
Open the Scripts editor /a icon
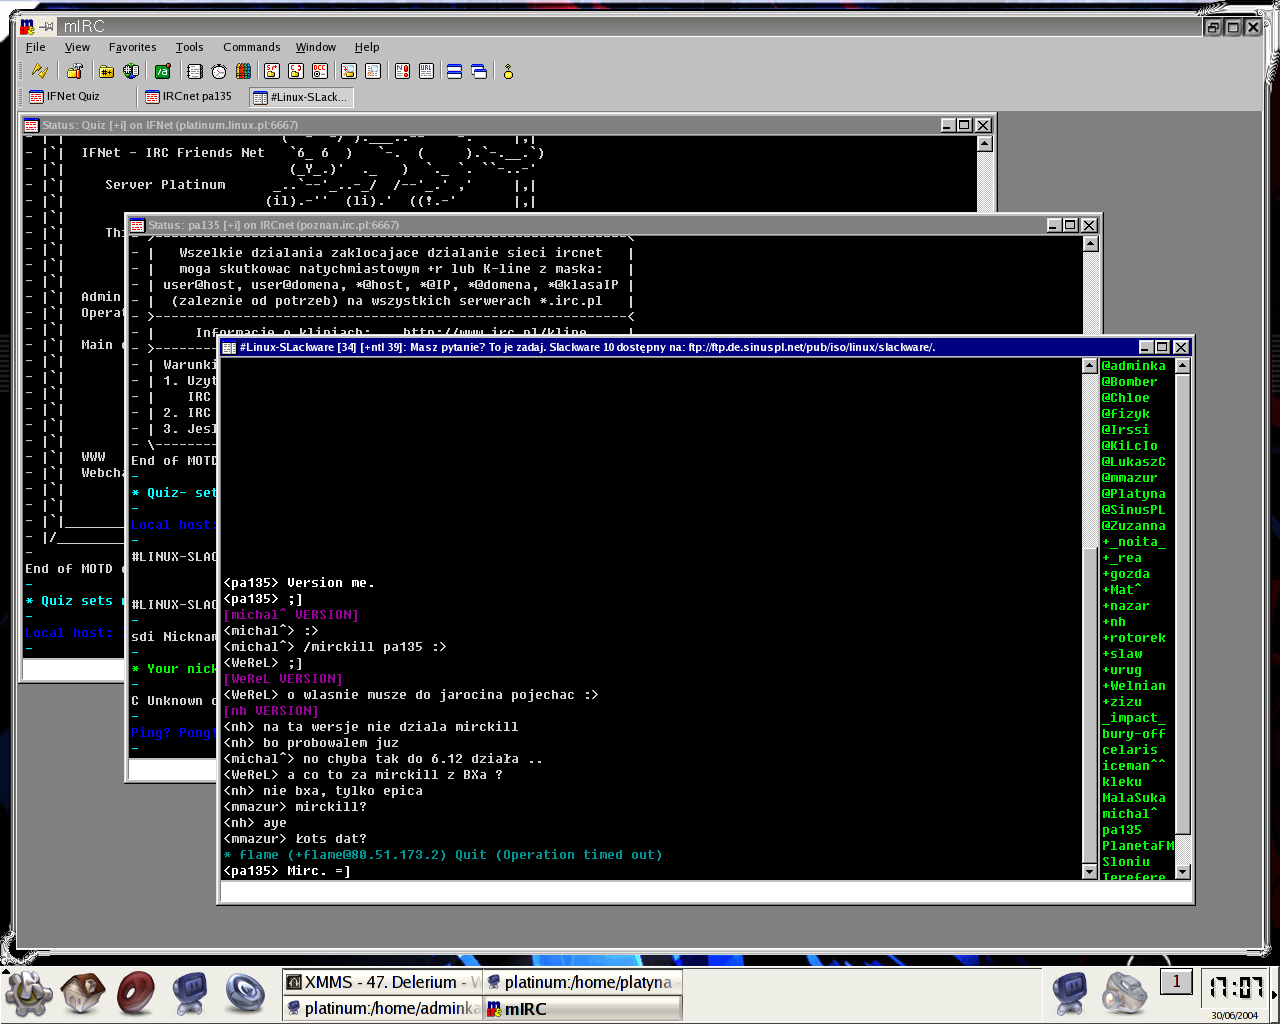point(163,71)
